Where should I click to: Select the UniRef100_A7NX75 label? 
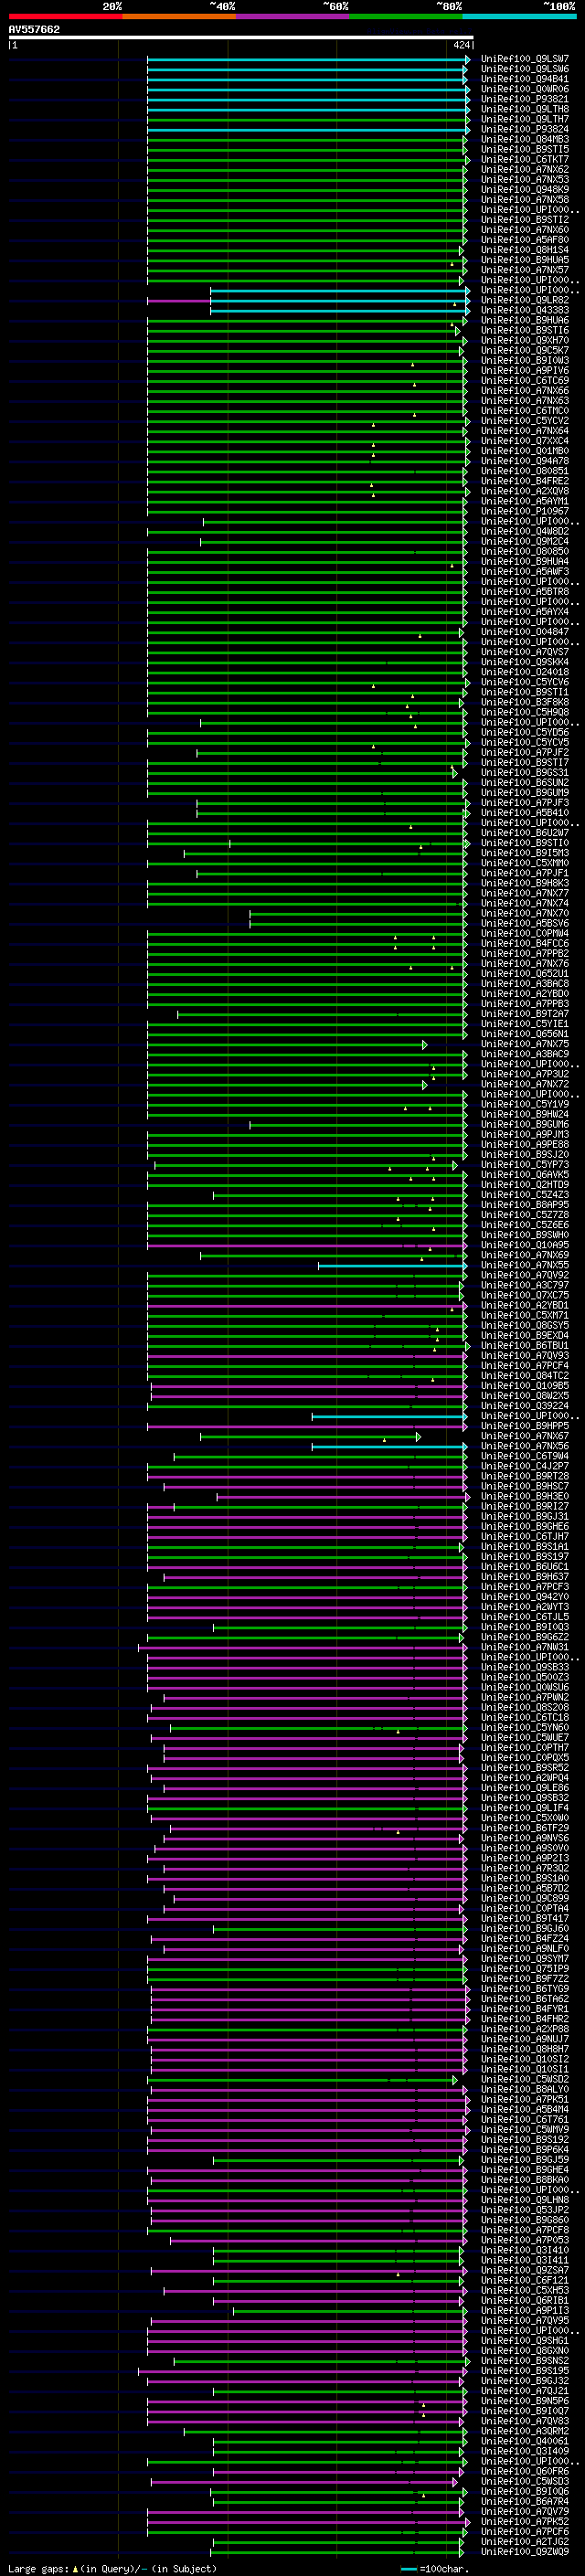(x=525, y=1044)
